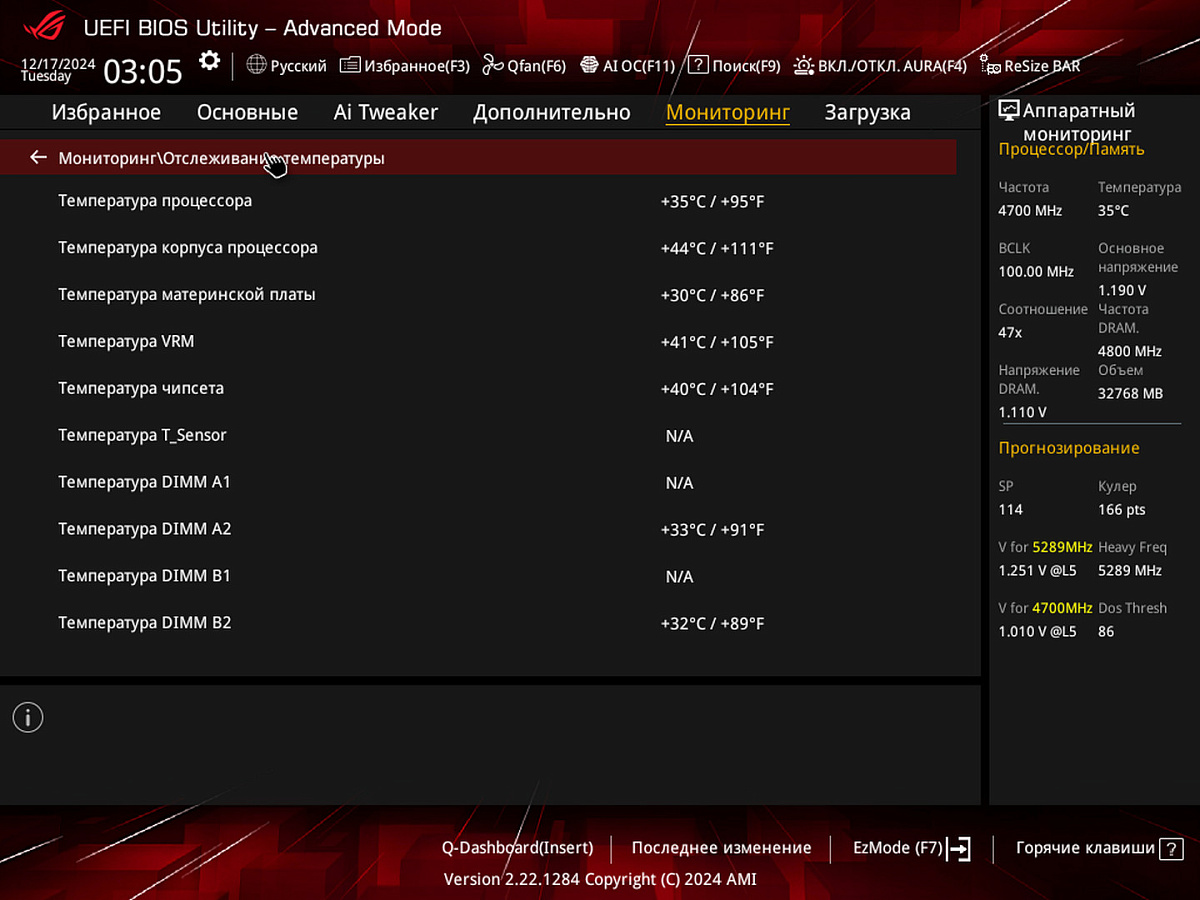Click the +44°C / +111°F value
Image resolution: width=1200 pixels, height=900 pixels.
coord(717,249)
